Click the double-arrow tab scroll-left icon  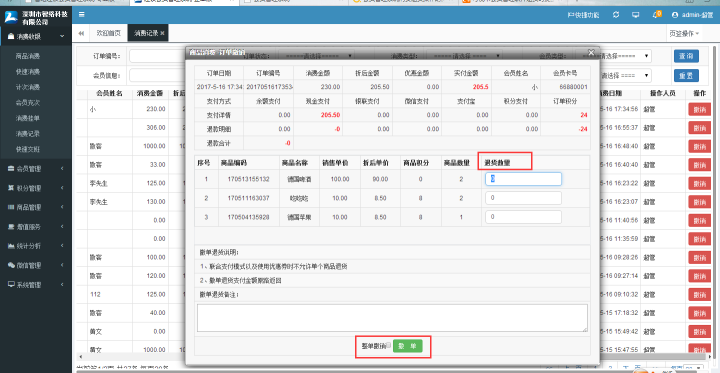pyautogui.click(x=81, y=33)
